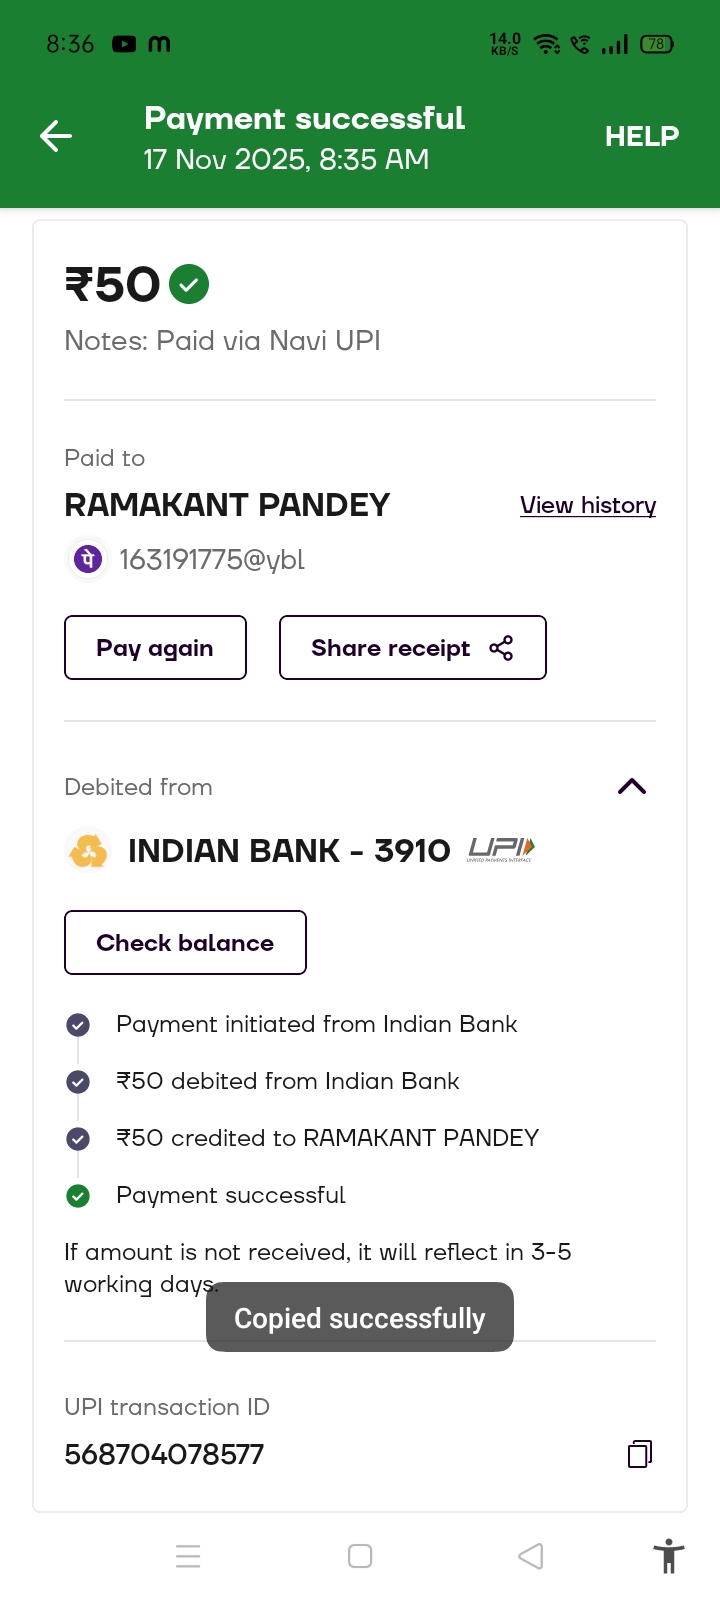Screen dimensions: 720x1600
Task: Open Android recent apps menu button
Action: coord(188,1556)
